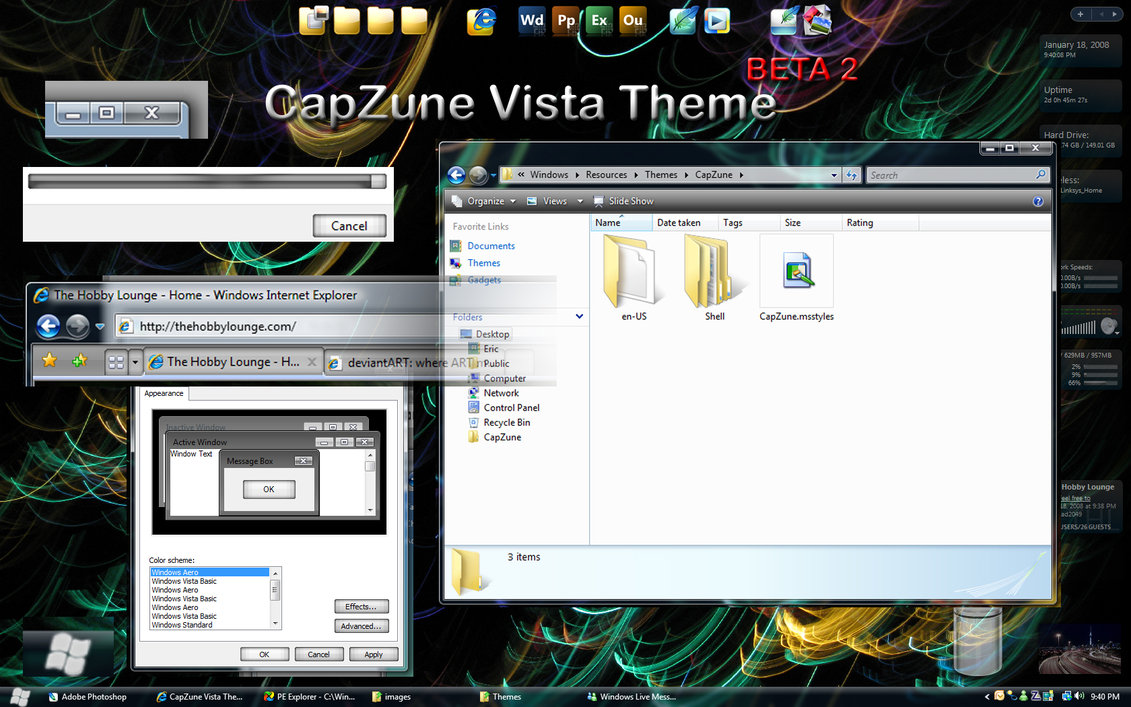Image resolution: width=1131 pixels, height=707 pixels.
Task: Launch PowerPoint from the Pp dock icon
Action: coord(566,20)
